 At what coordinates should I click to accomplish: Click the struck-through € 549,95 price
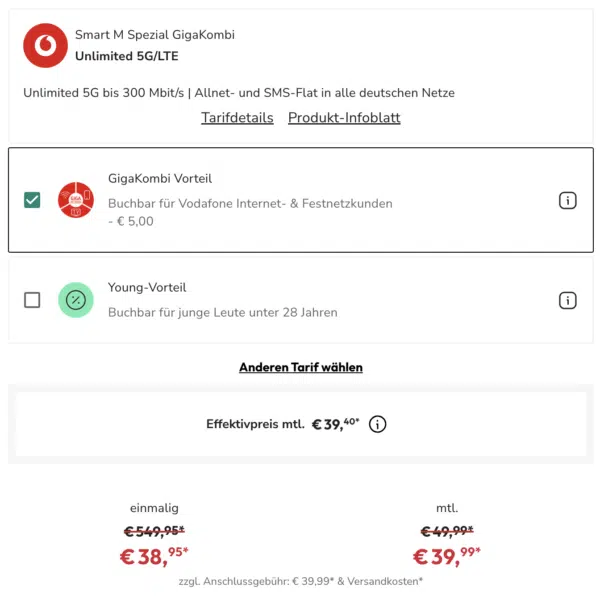154,531
